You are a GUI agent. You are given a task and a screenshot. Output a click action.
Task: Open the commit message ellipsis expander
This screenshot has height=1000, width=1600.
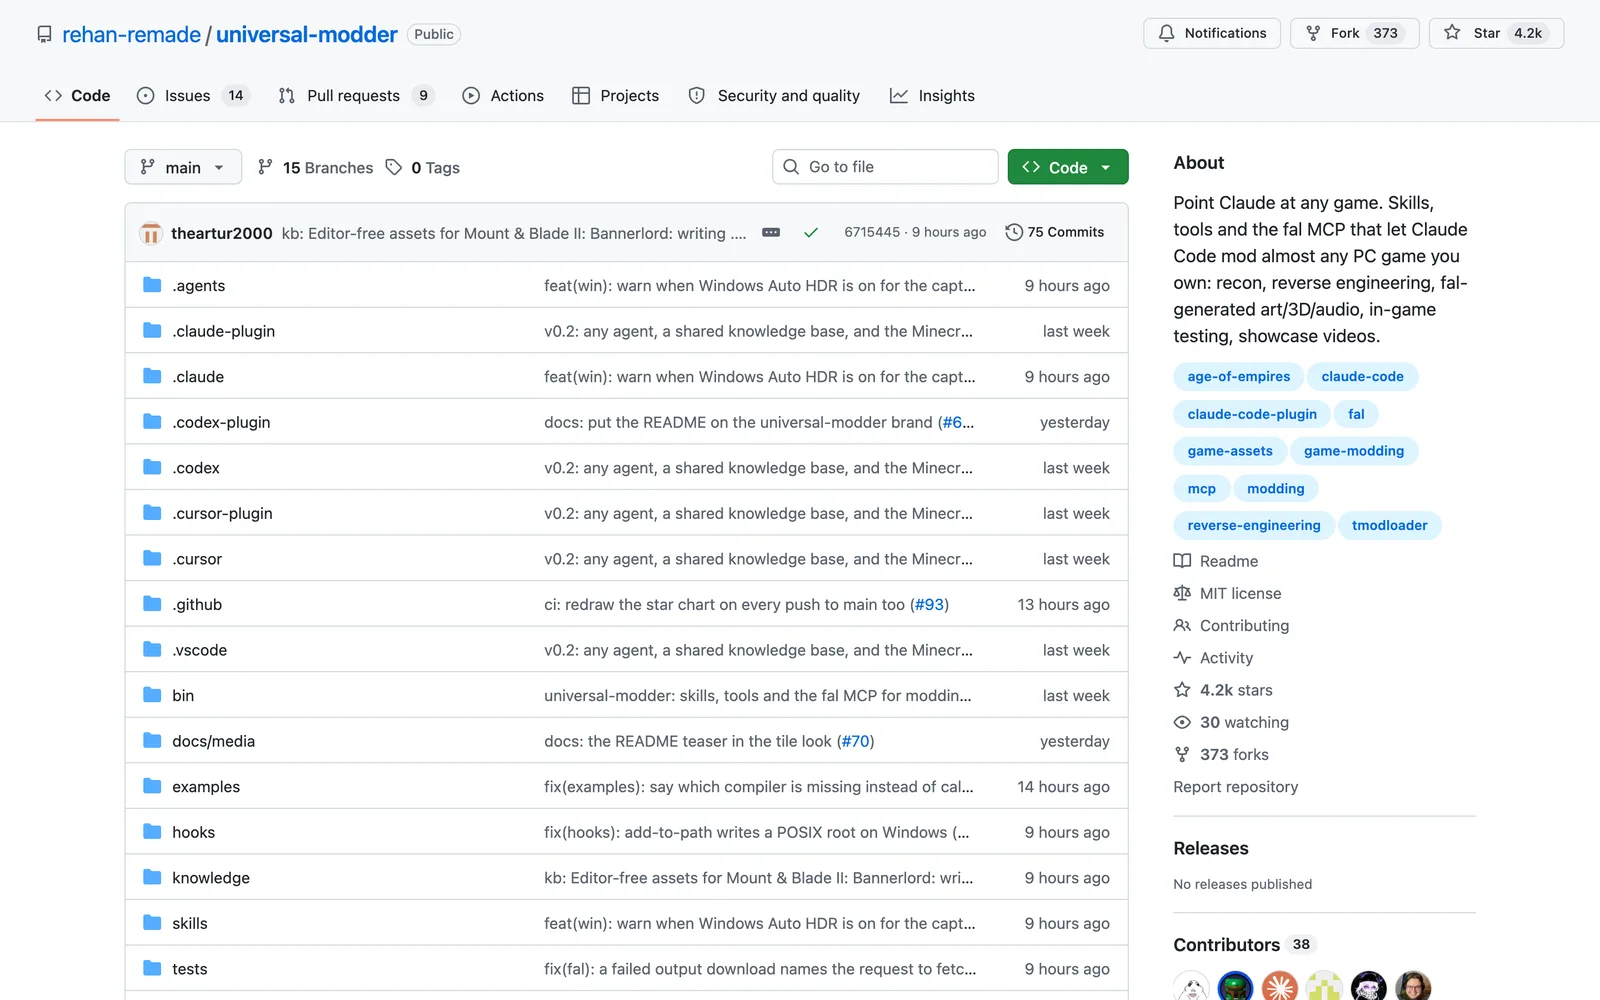click(x=771, y=232)
